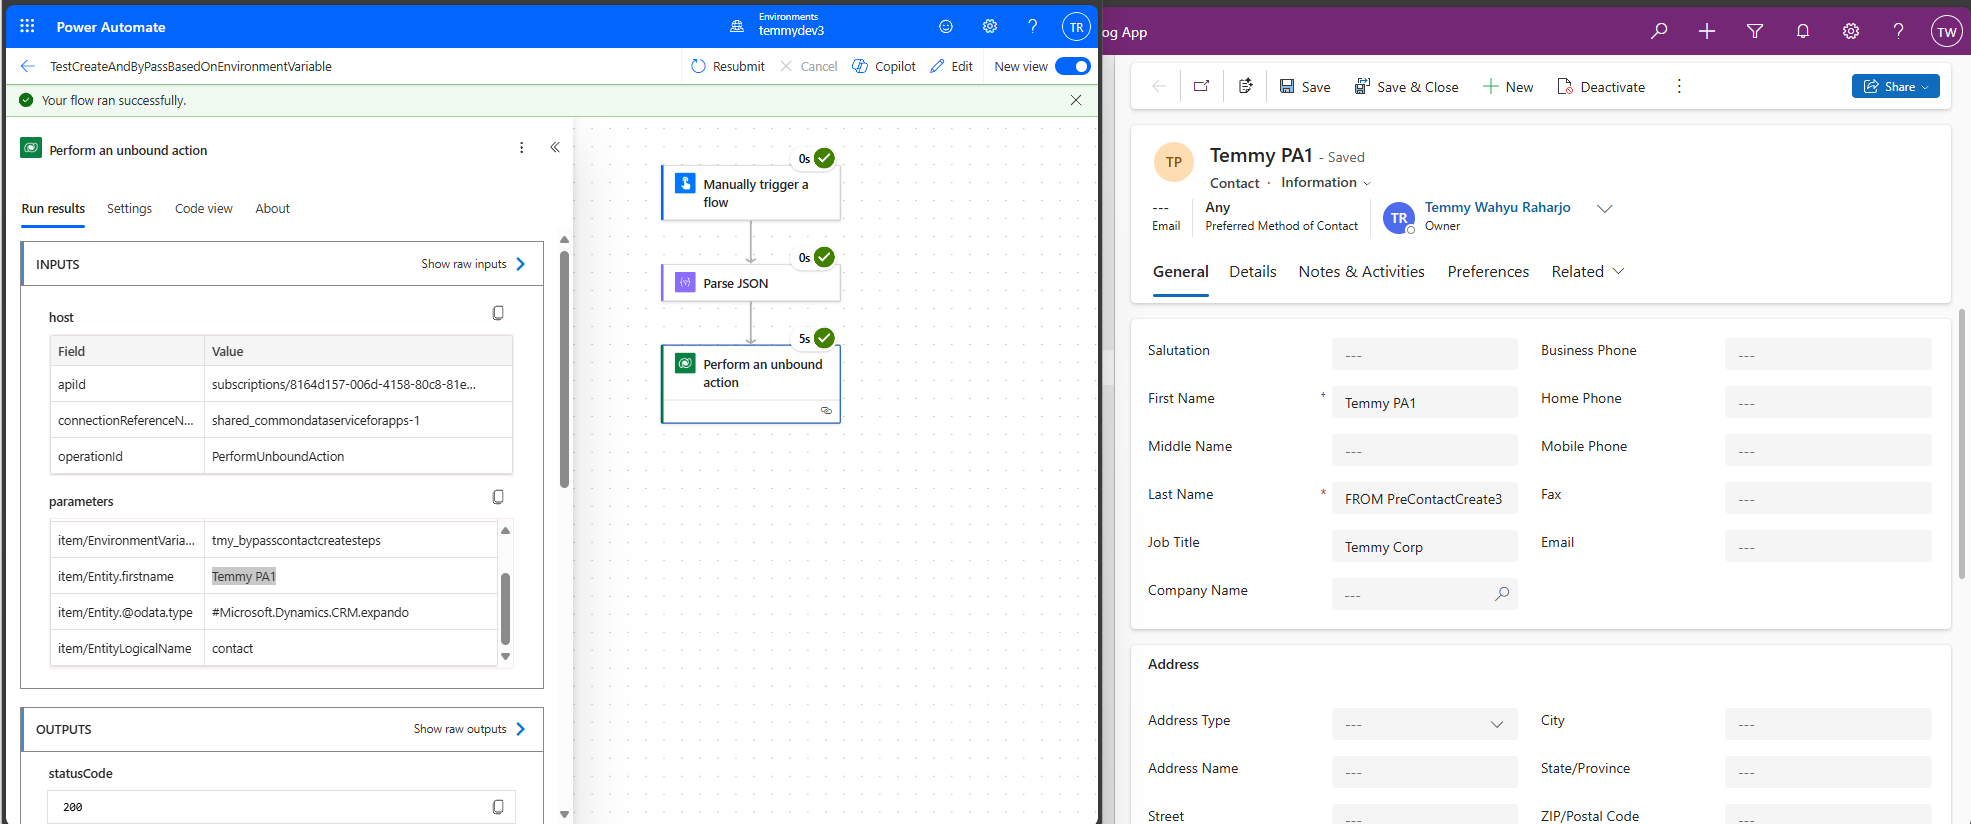Copy the statusCode output value
This screenshot has width=1971, height=824.
pos(498,807)
